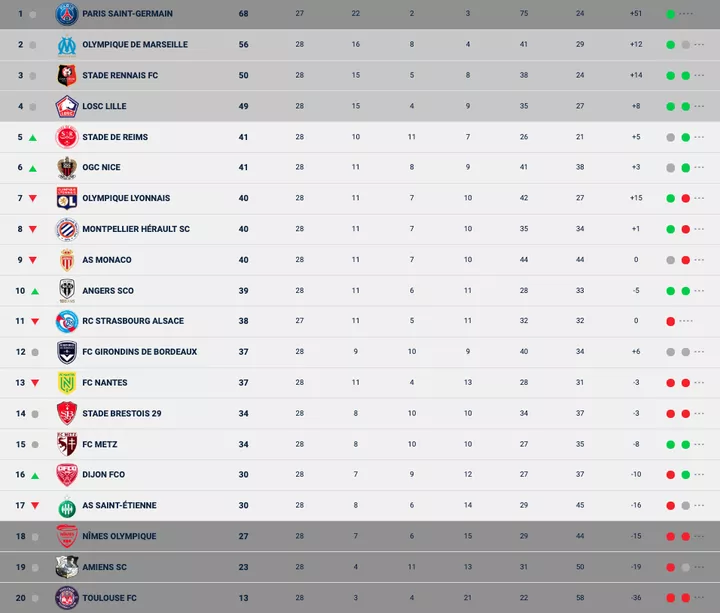The width and height of the screenshot is (720, 613).
Task: Open the Stade de Reims team page
Action: coord(115,137)
